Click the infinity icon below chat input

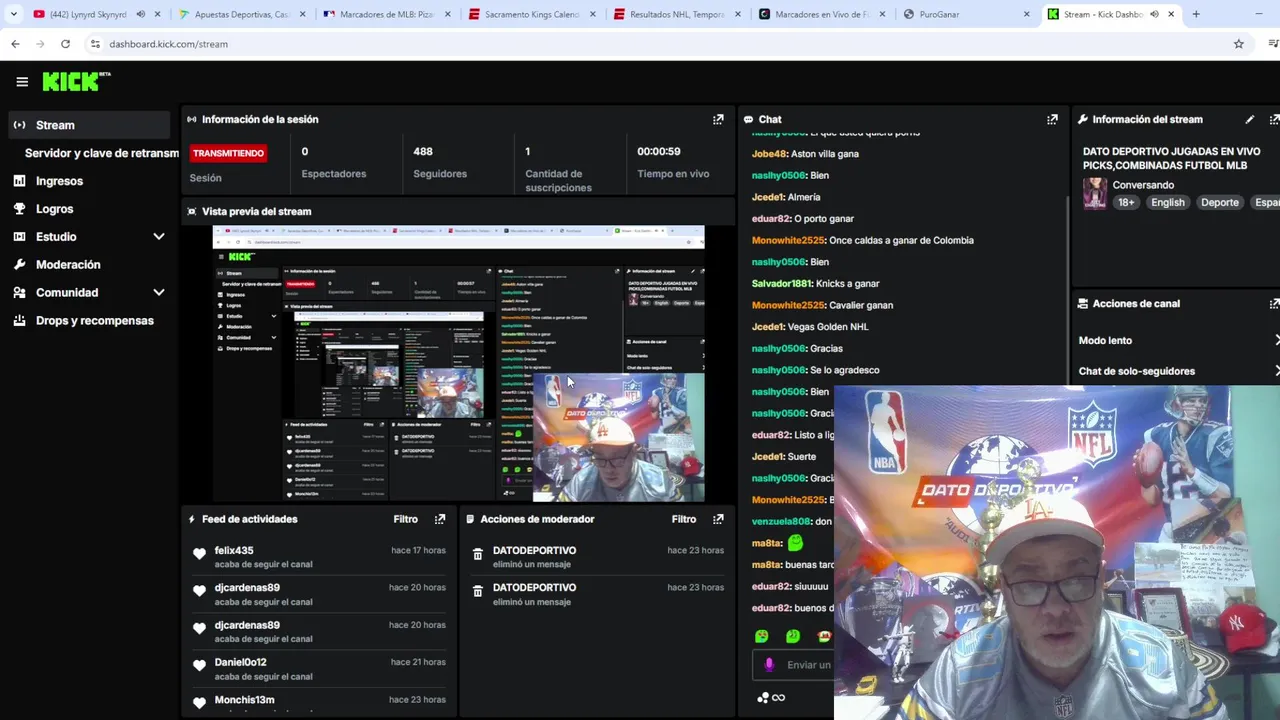[x=778, y=698]
